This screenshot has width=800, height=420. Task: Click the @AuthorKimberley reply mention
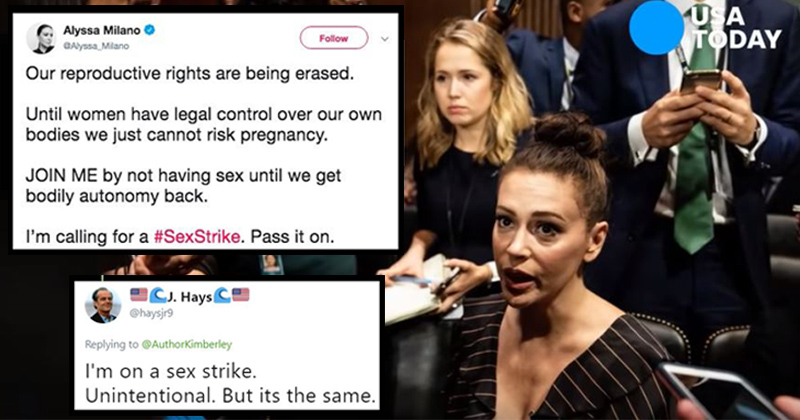(x=186, y=344)
